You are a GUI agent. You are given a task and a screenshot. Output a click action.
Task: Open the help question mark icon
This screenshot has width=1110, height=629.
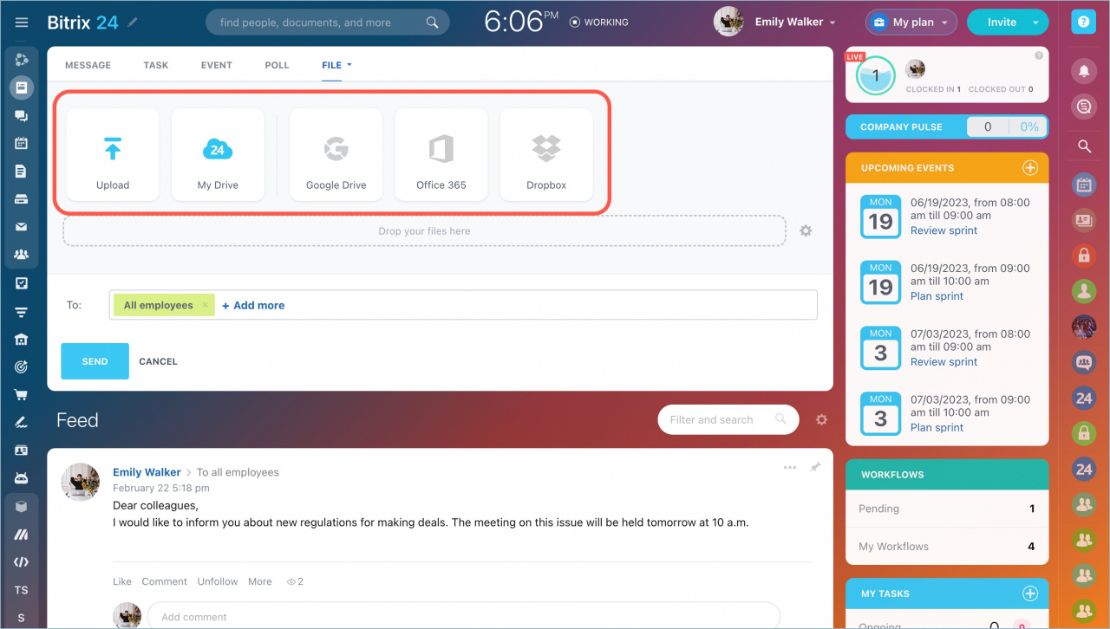click(x=1083, y=22)
